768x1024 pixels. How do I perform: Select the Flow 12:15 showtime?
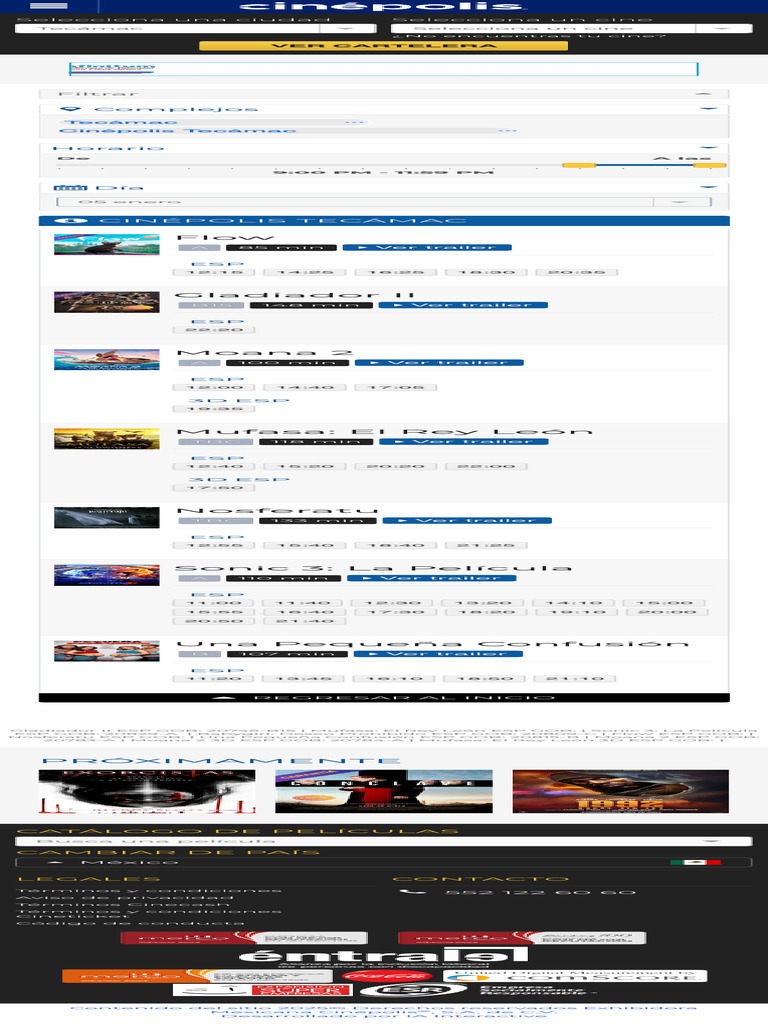(x=214, y=272)
